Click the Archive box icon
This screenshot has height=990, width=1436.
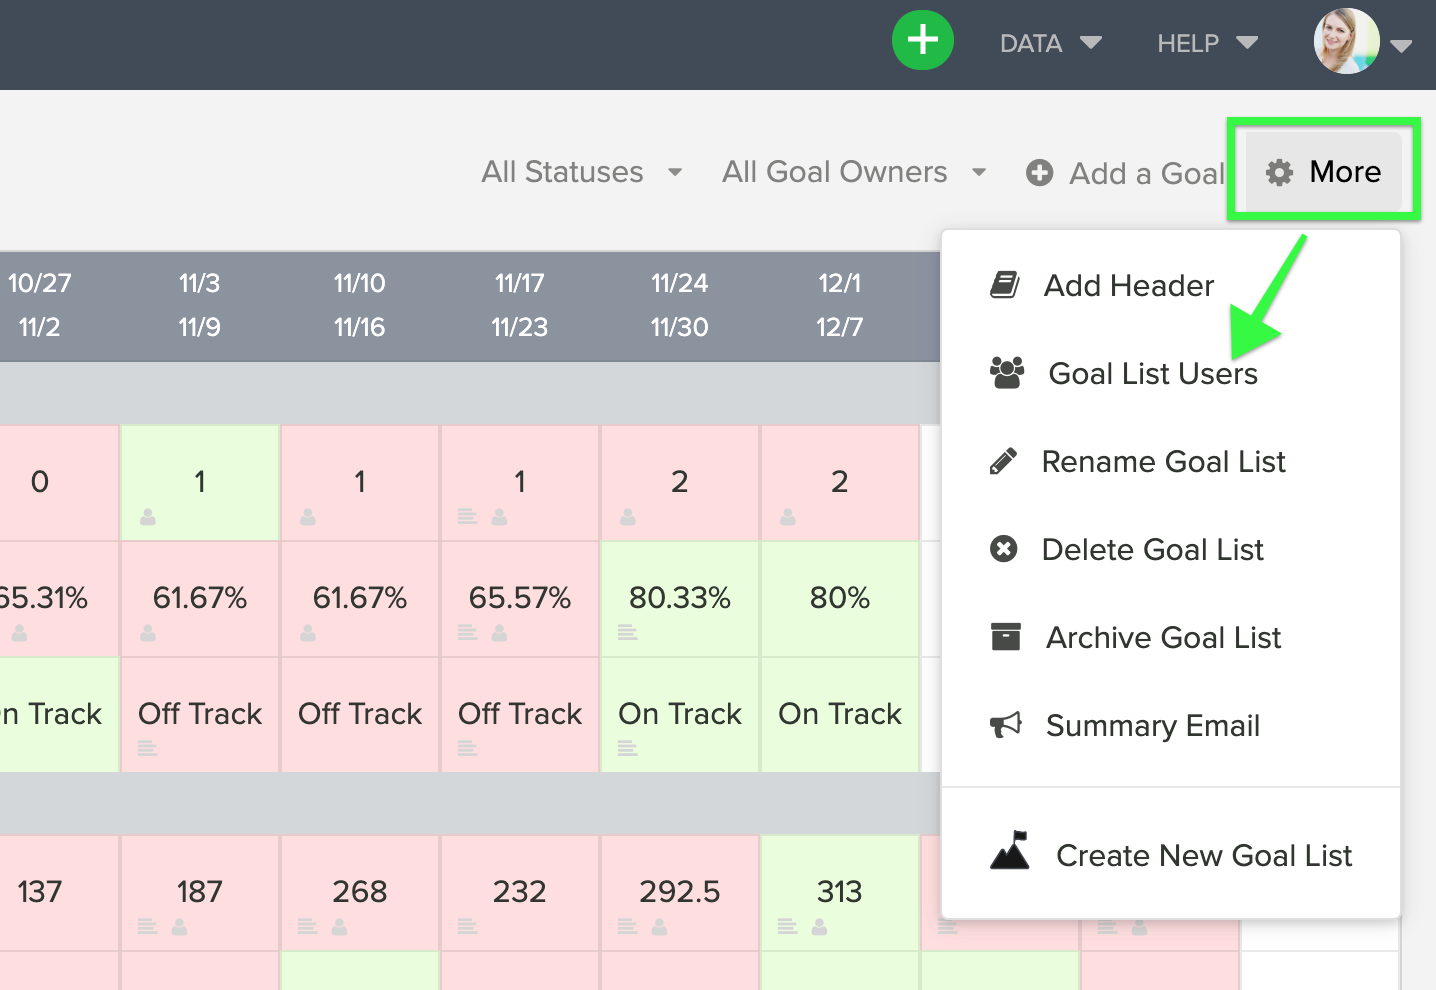coord(1005,637)
